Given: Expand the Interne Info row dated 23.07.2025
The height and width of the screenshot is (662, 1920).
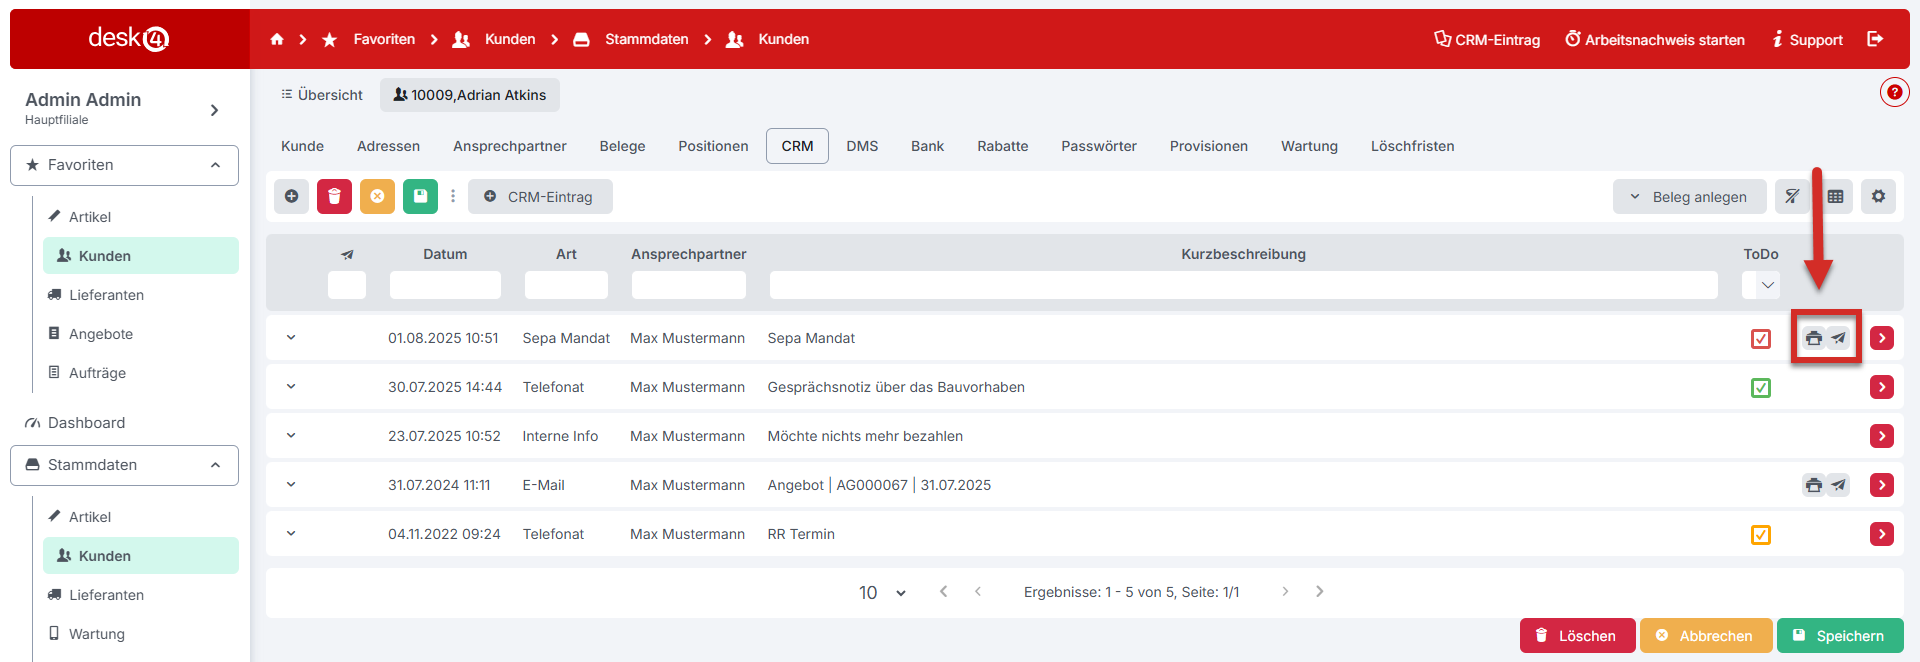Looking at the screenshot, I should [x=291, y=436].
